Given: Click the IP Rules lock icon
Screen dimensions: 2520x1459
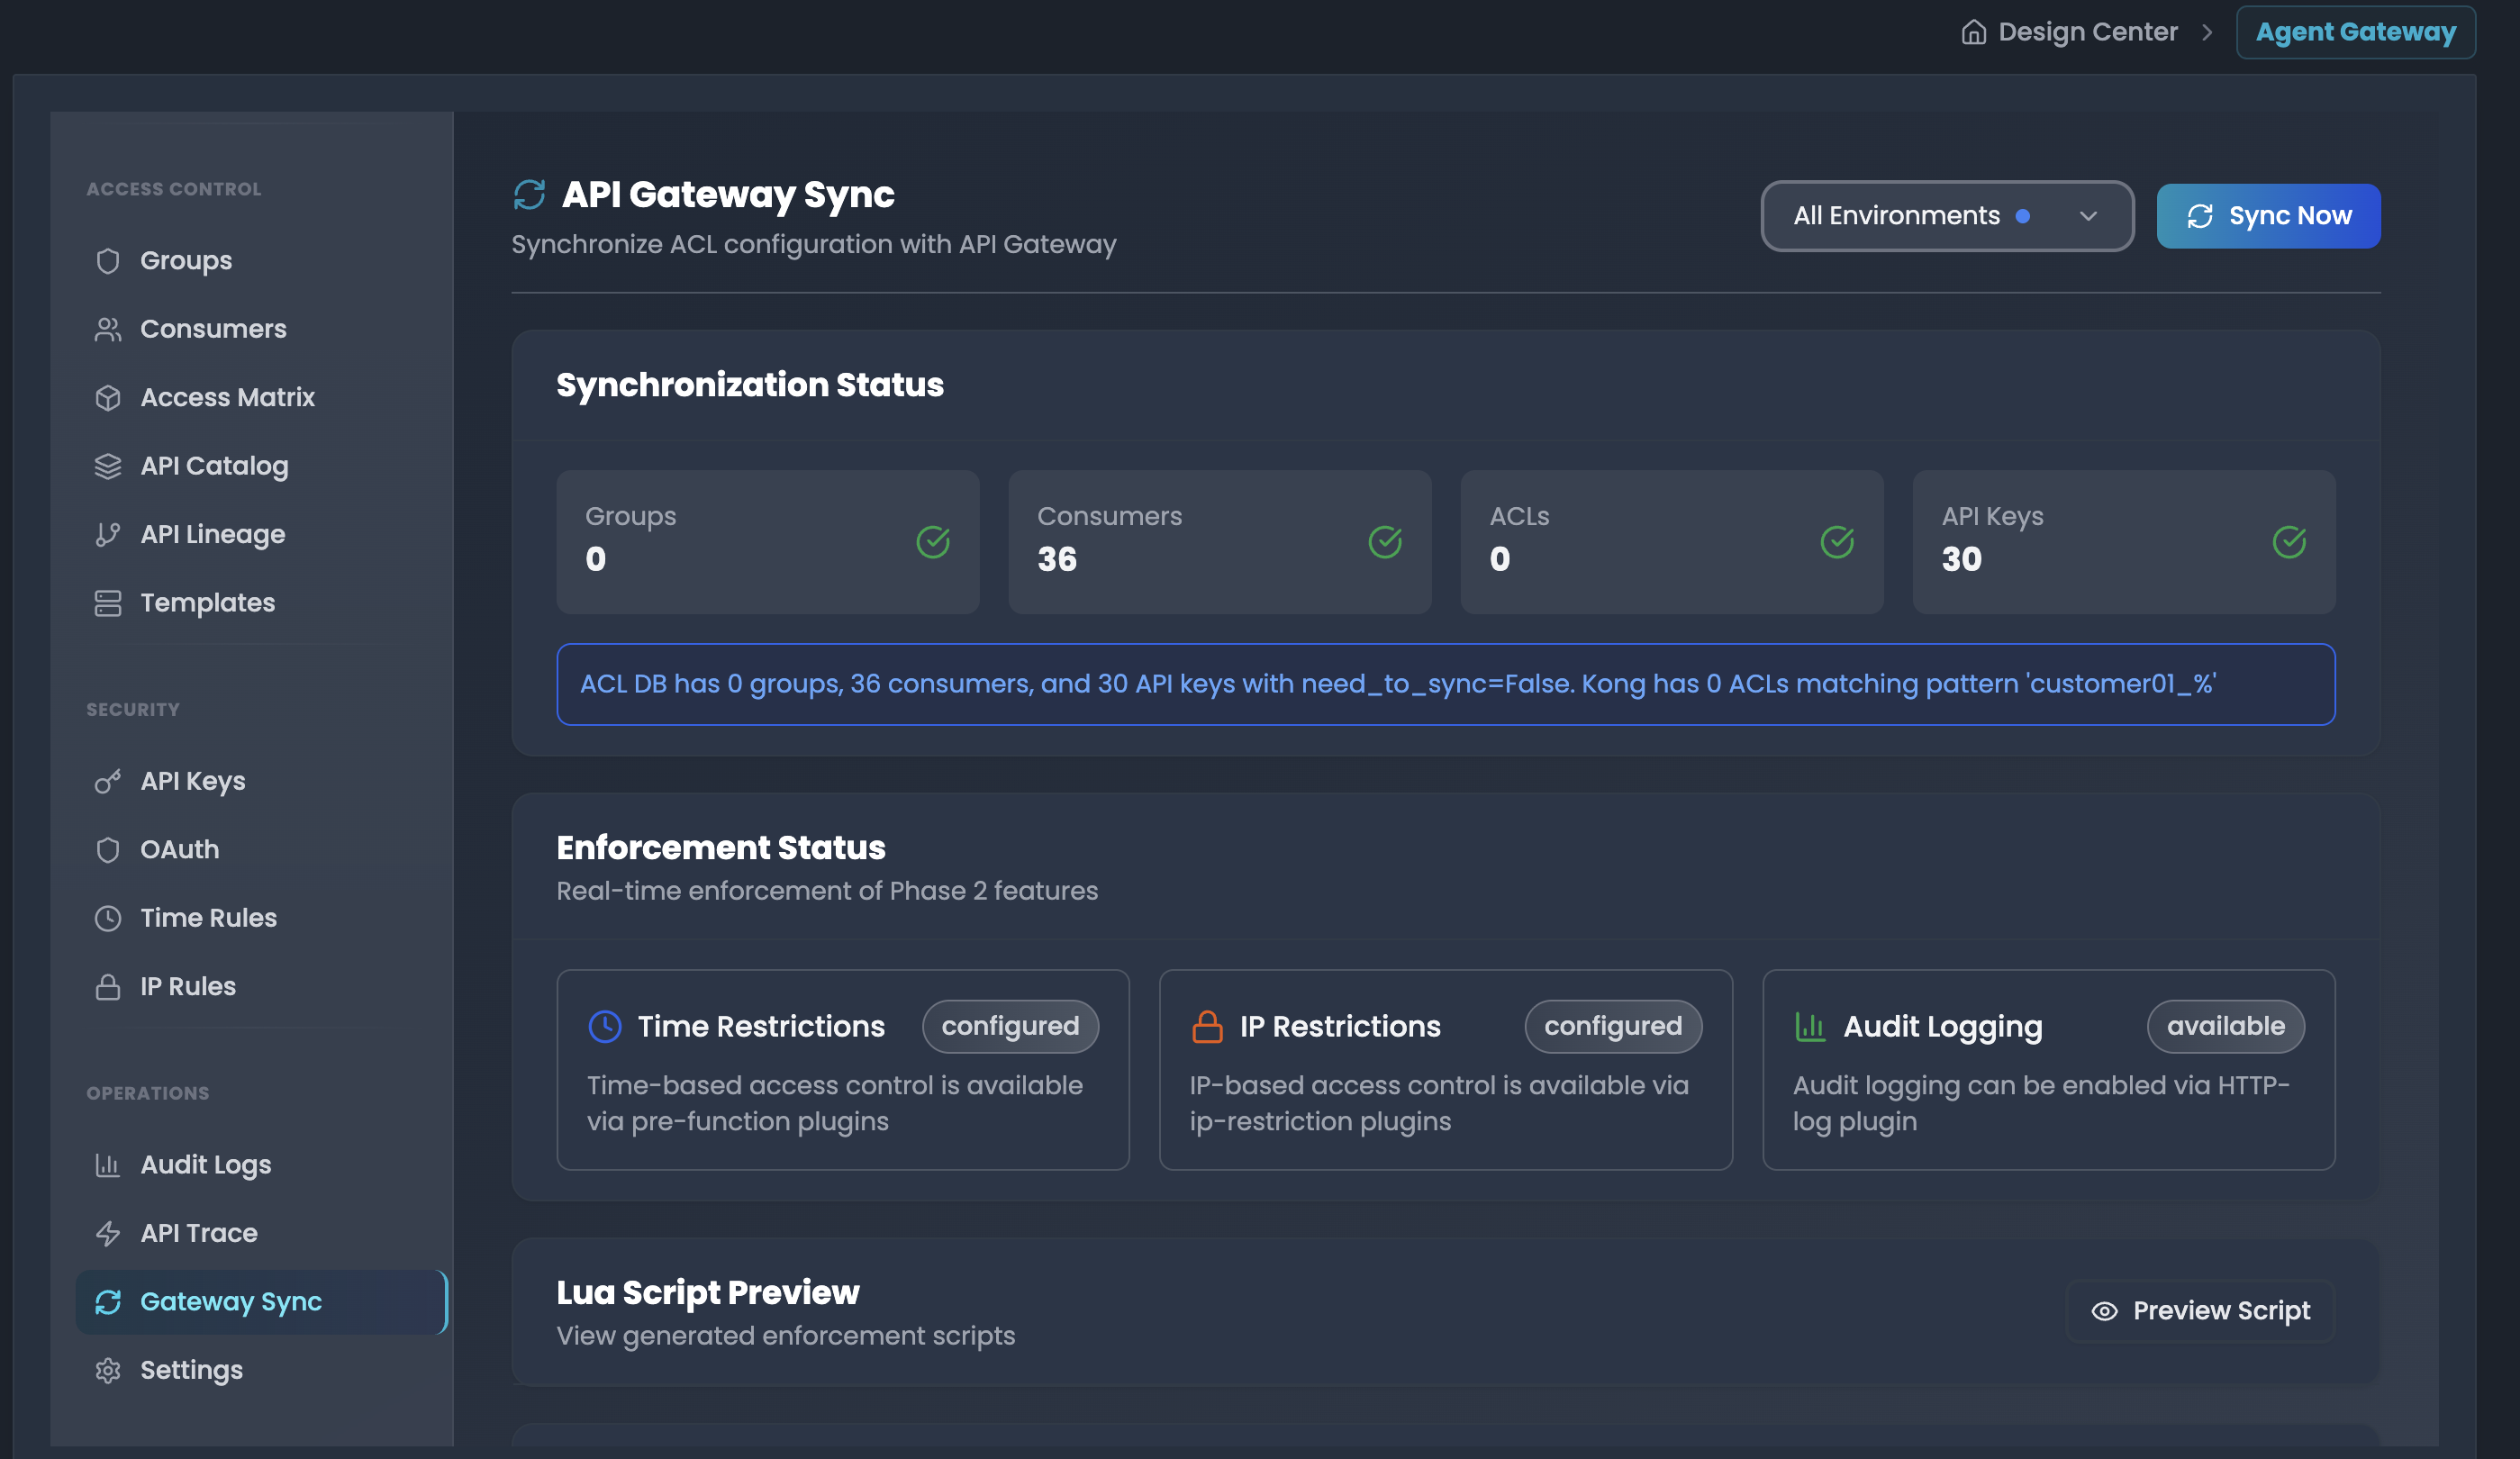Looking at the screenshot, I should tap(108, 987).
